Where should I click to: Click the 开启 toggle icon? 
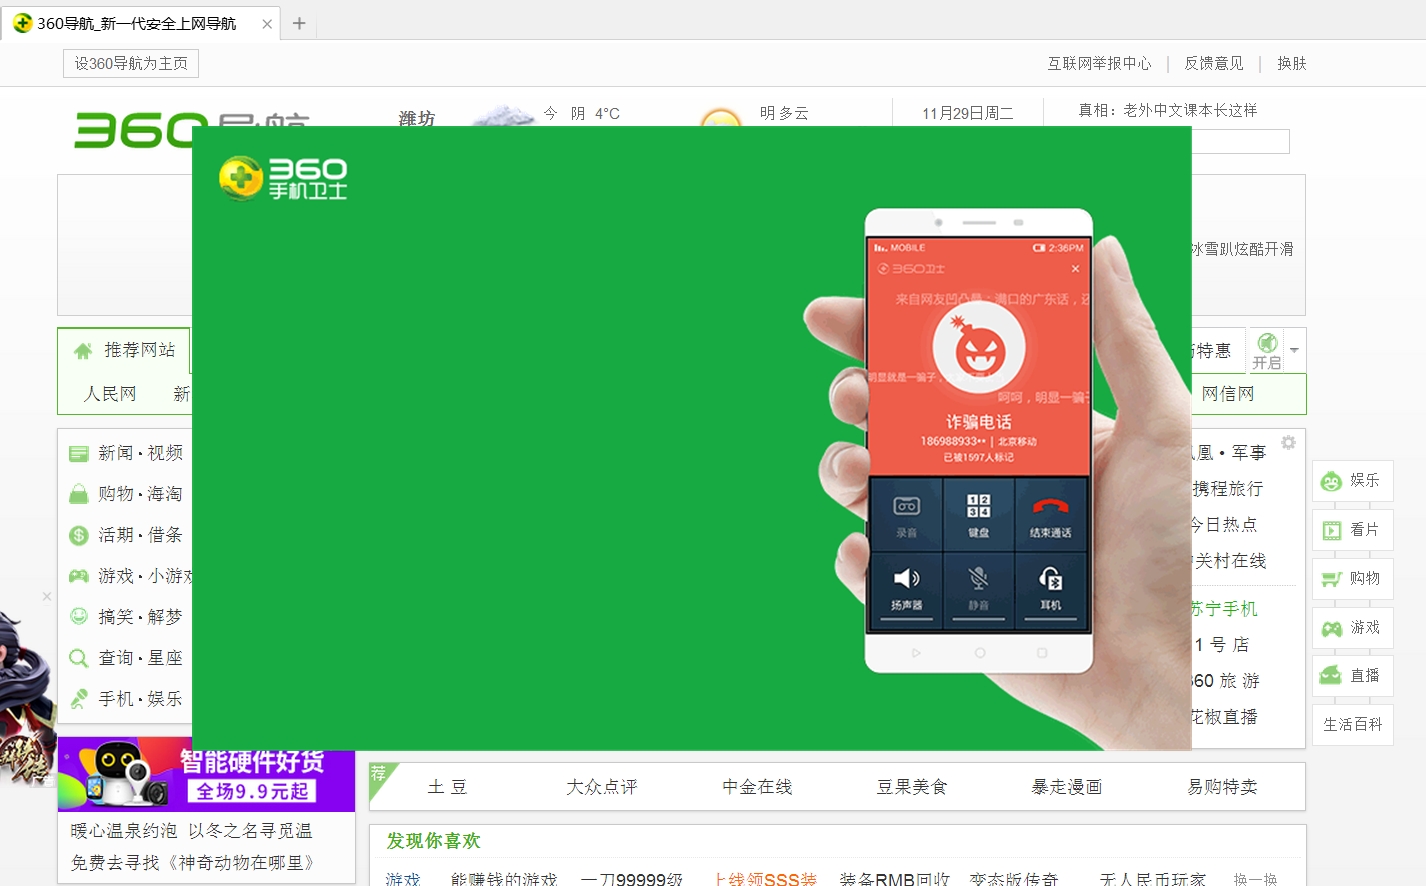click(1266, 351)
